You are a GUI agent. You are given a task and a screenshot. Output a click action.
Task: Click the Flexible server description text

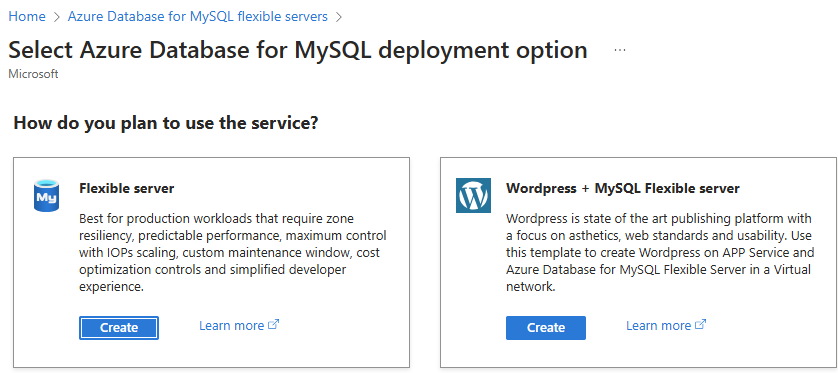pyautogui.click(x=233, y=253)
